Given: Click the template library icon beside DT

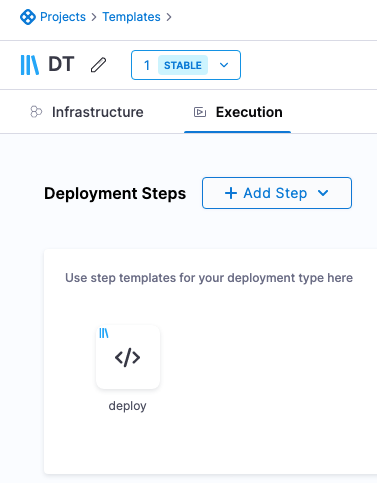Looking at the screenshot, I should (x=30, y=65).
